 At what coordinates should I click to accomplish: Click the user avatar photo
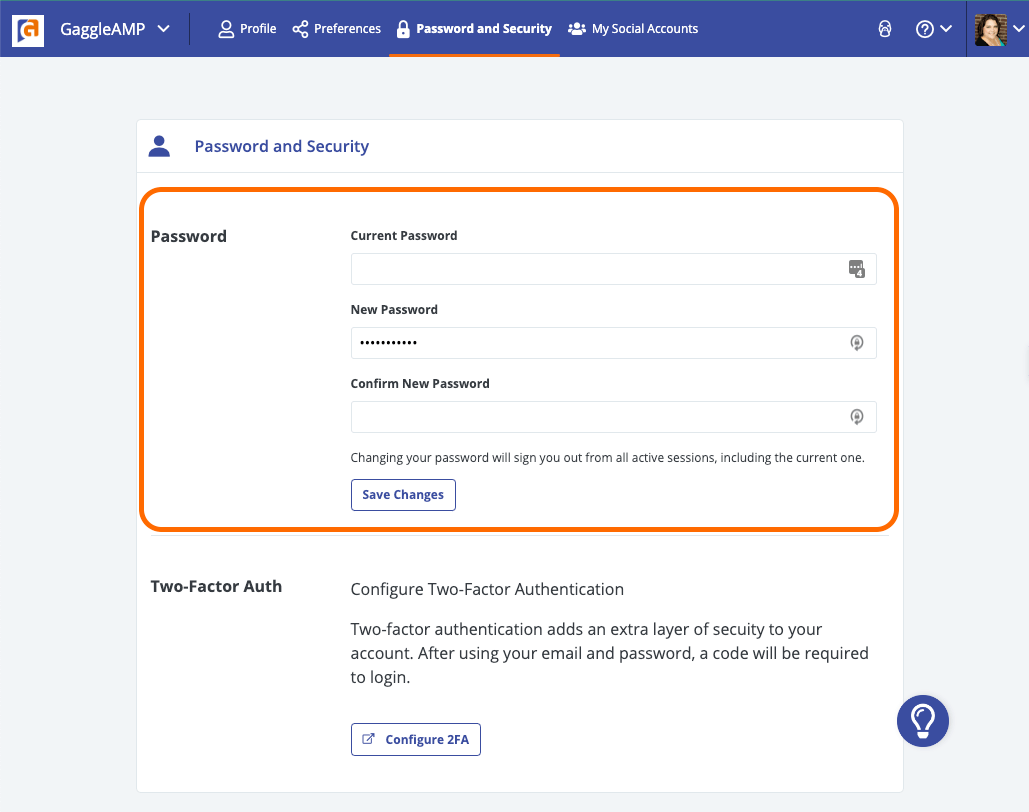pyautogui.click(x=990, y=30)
